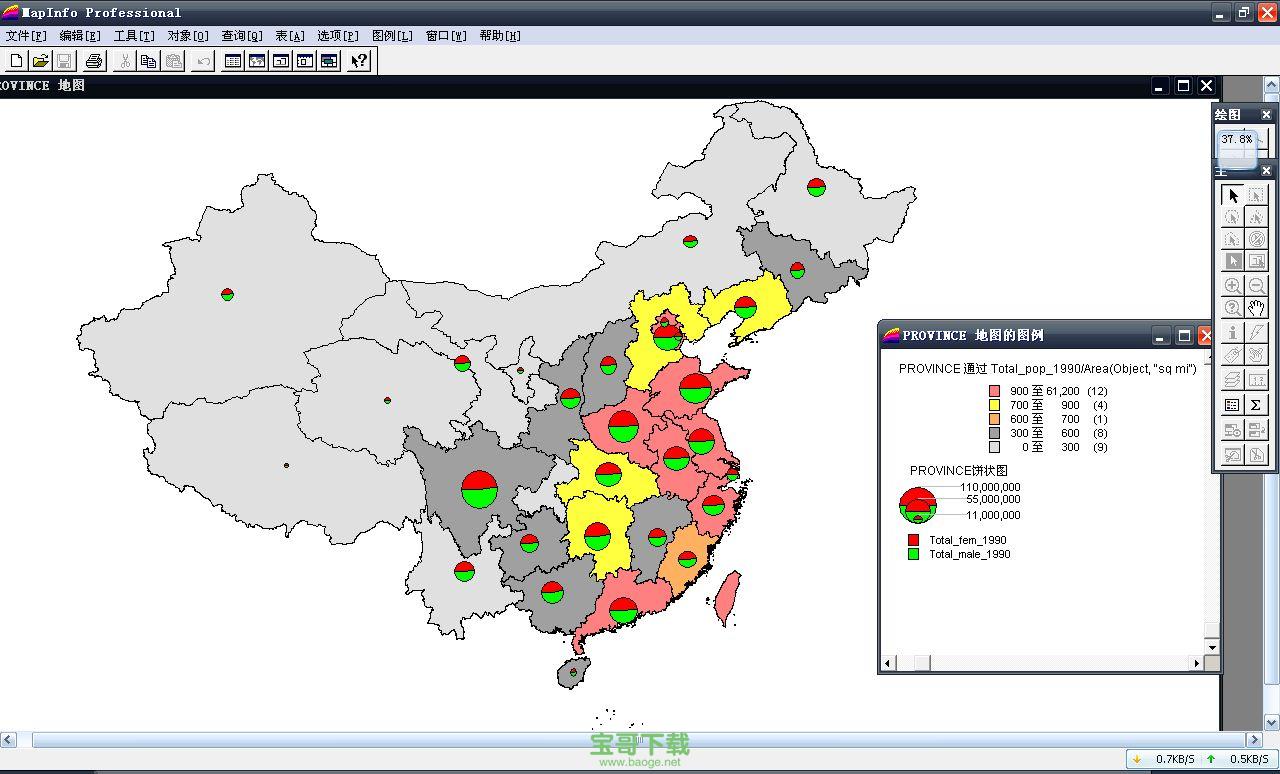Click the 37.8% zoom value field
The image size is (1280, 774).
1236,140
